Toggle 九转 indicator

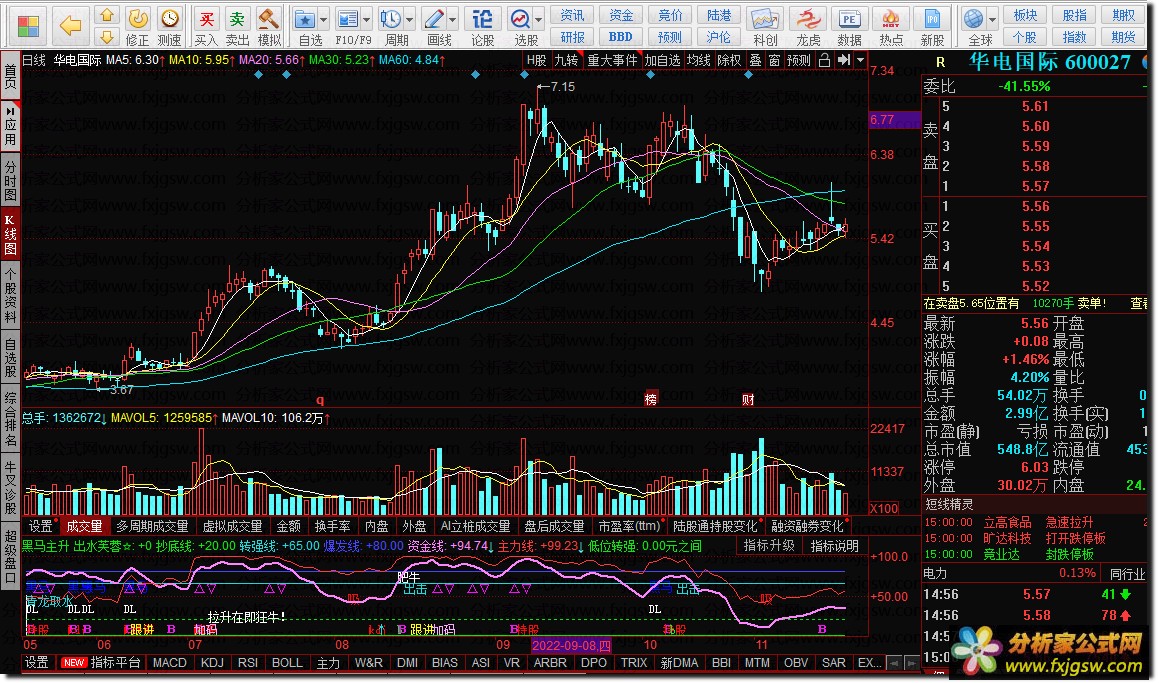566,61
